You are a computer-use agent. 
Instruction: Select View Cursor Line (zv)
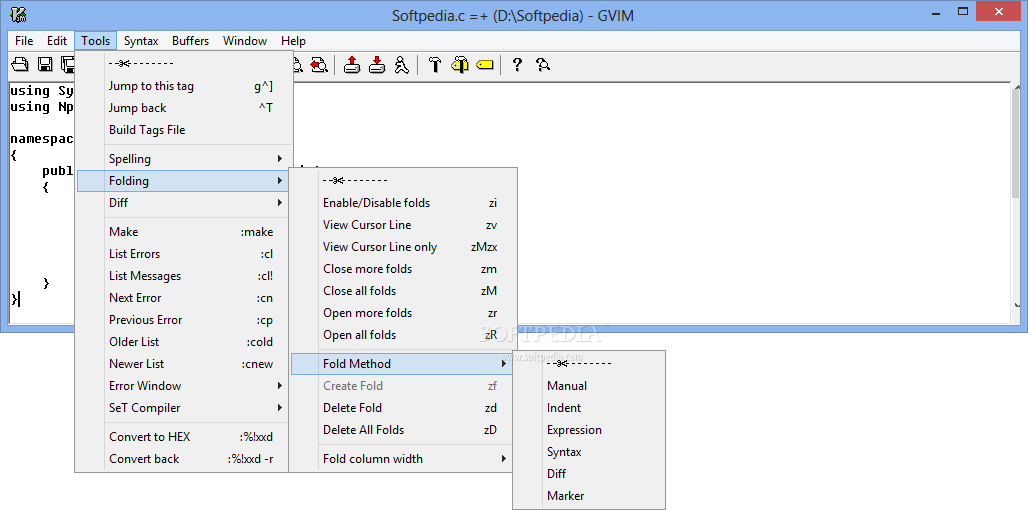click(x=404, y=225)
